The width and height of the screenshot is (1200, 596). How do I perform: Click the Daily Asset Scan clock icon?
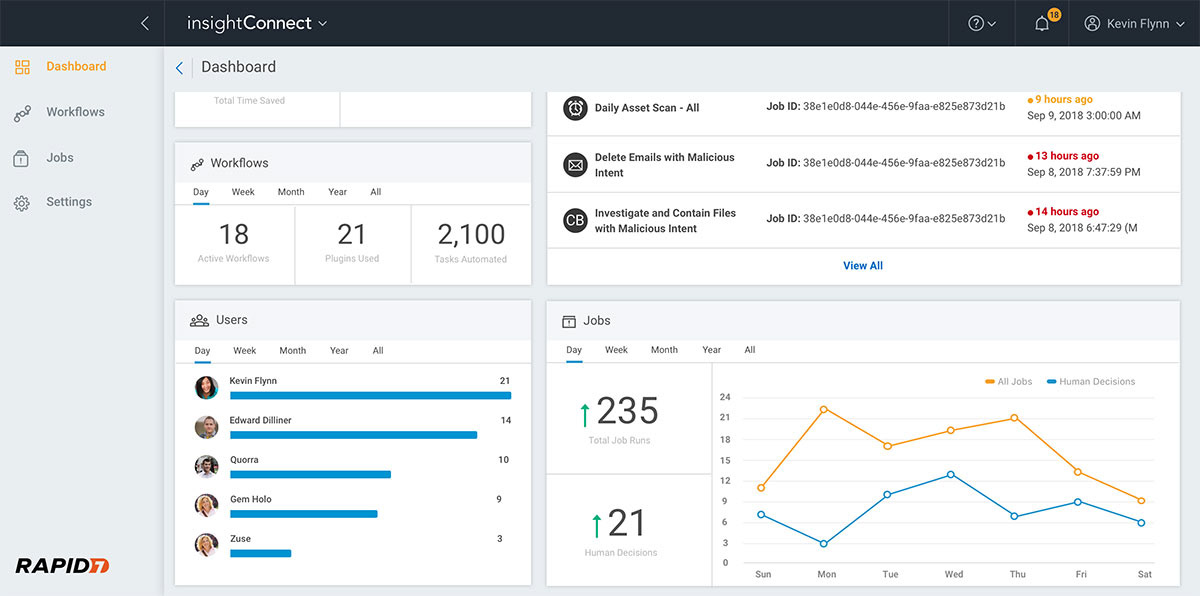coord(575,108)
